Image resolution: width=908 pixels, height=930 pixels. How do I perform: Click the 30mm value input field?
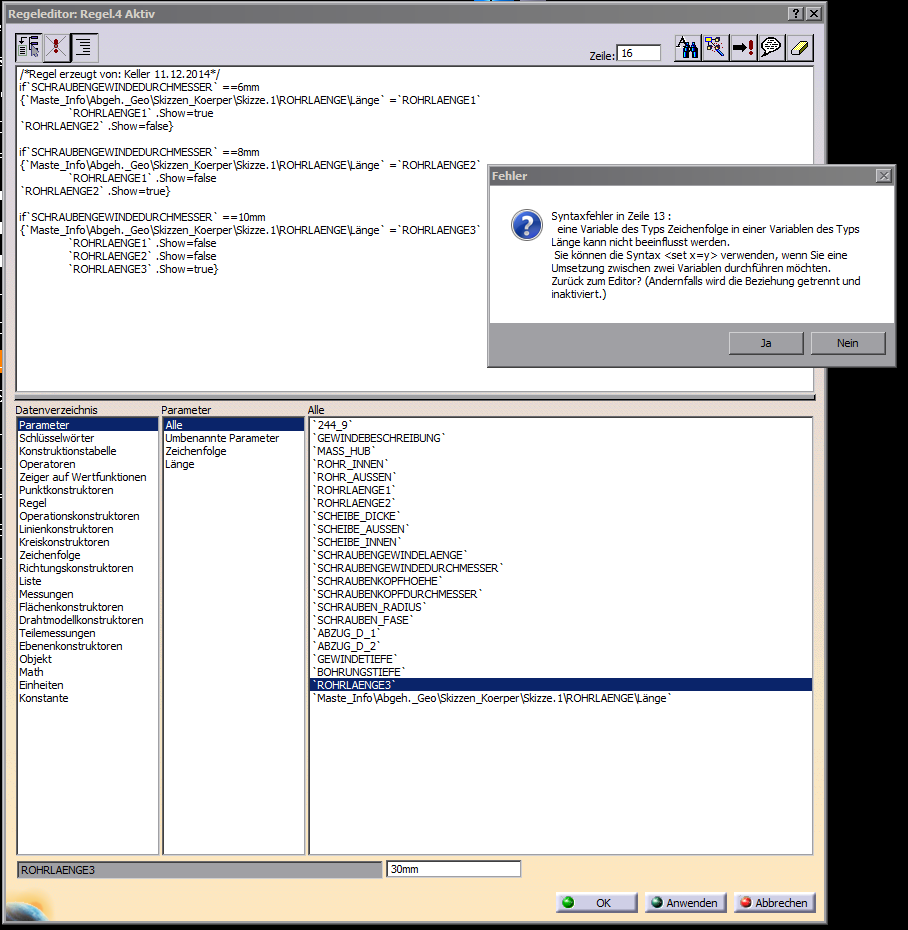coord(454,869)
